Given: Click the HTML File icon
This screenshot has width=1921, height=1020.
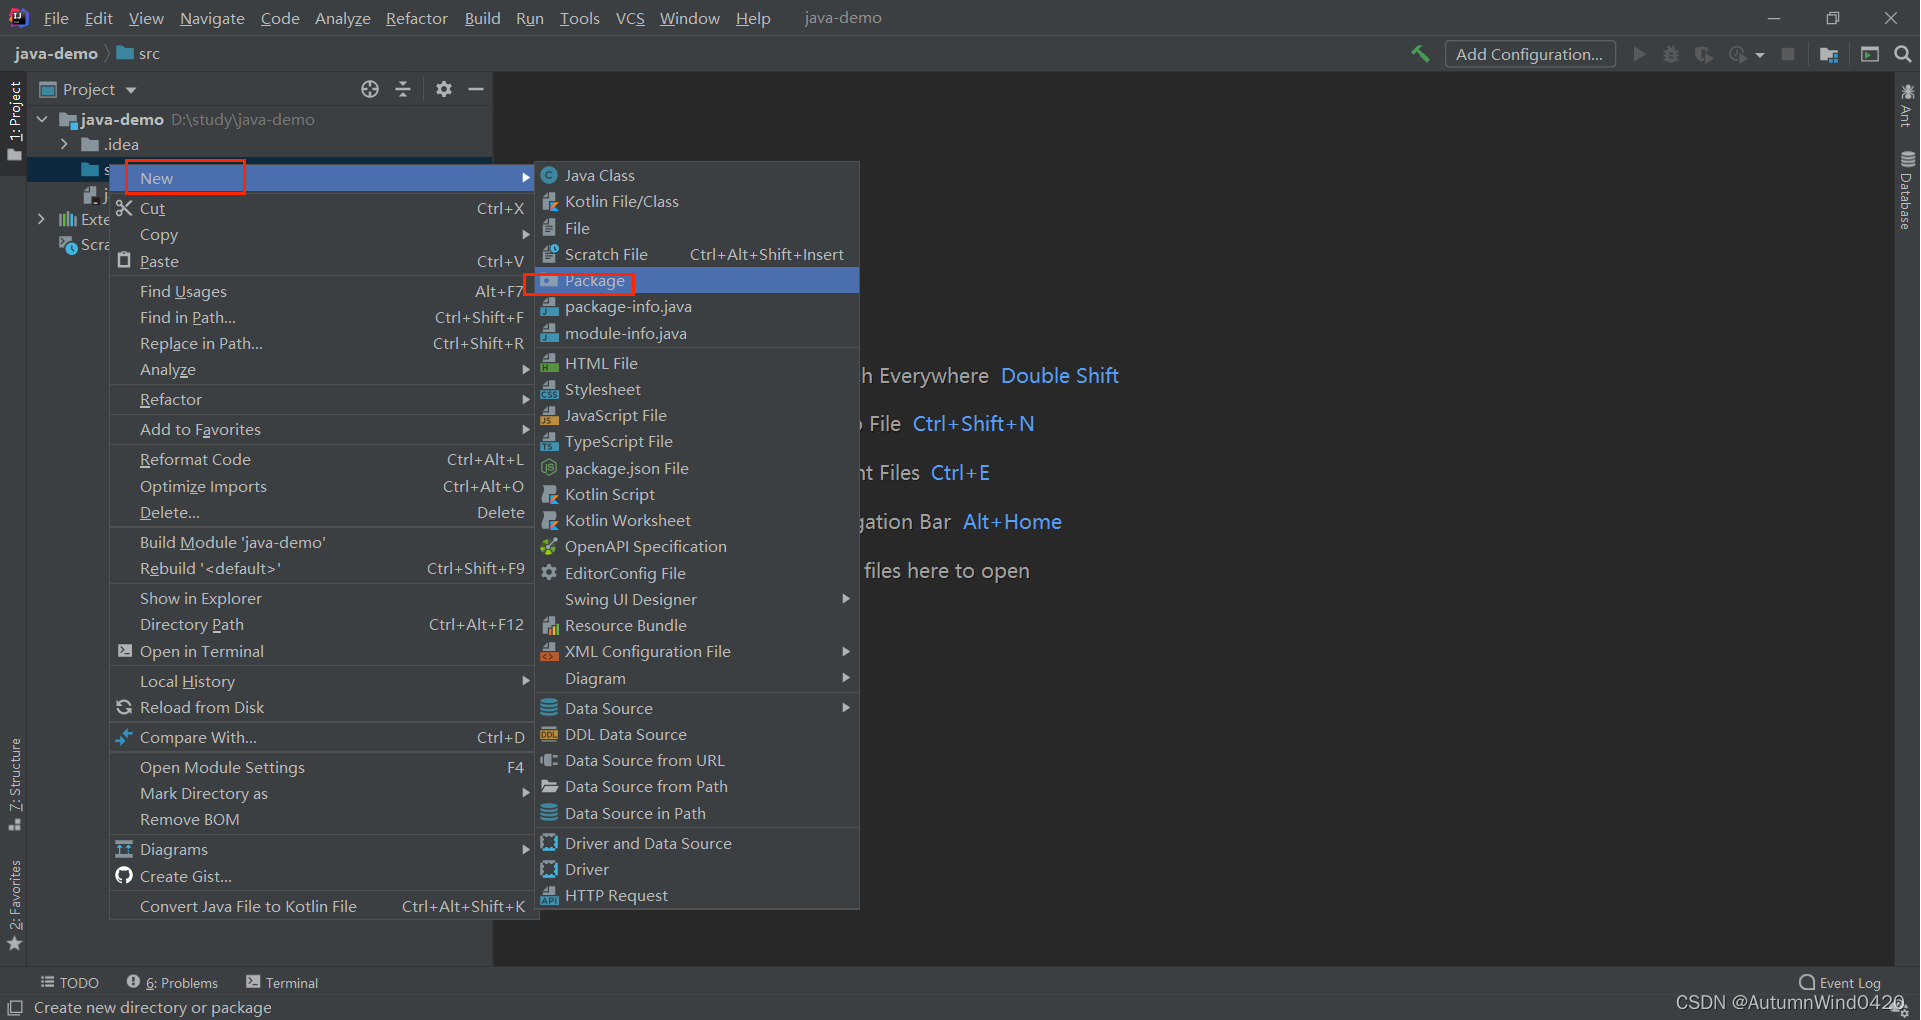Looking at the screenshot, I should (549, 363).
